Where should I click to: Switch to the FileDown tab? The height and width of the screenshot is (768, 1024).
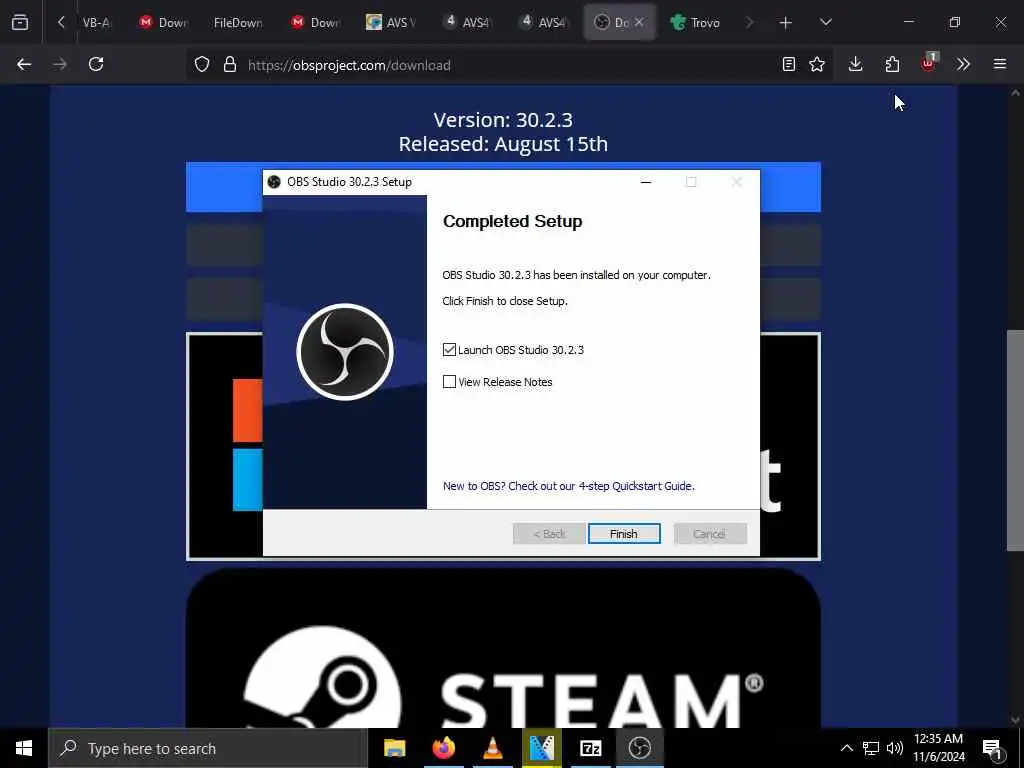238,22
